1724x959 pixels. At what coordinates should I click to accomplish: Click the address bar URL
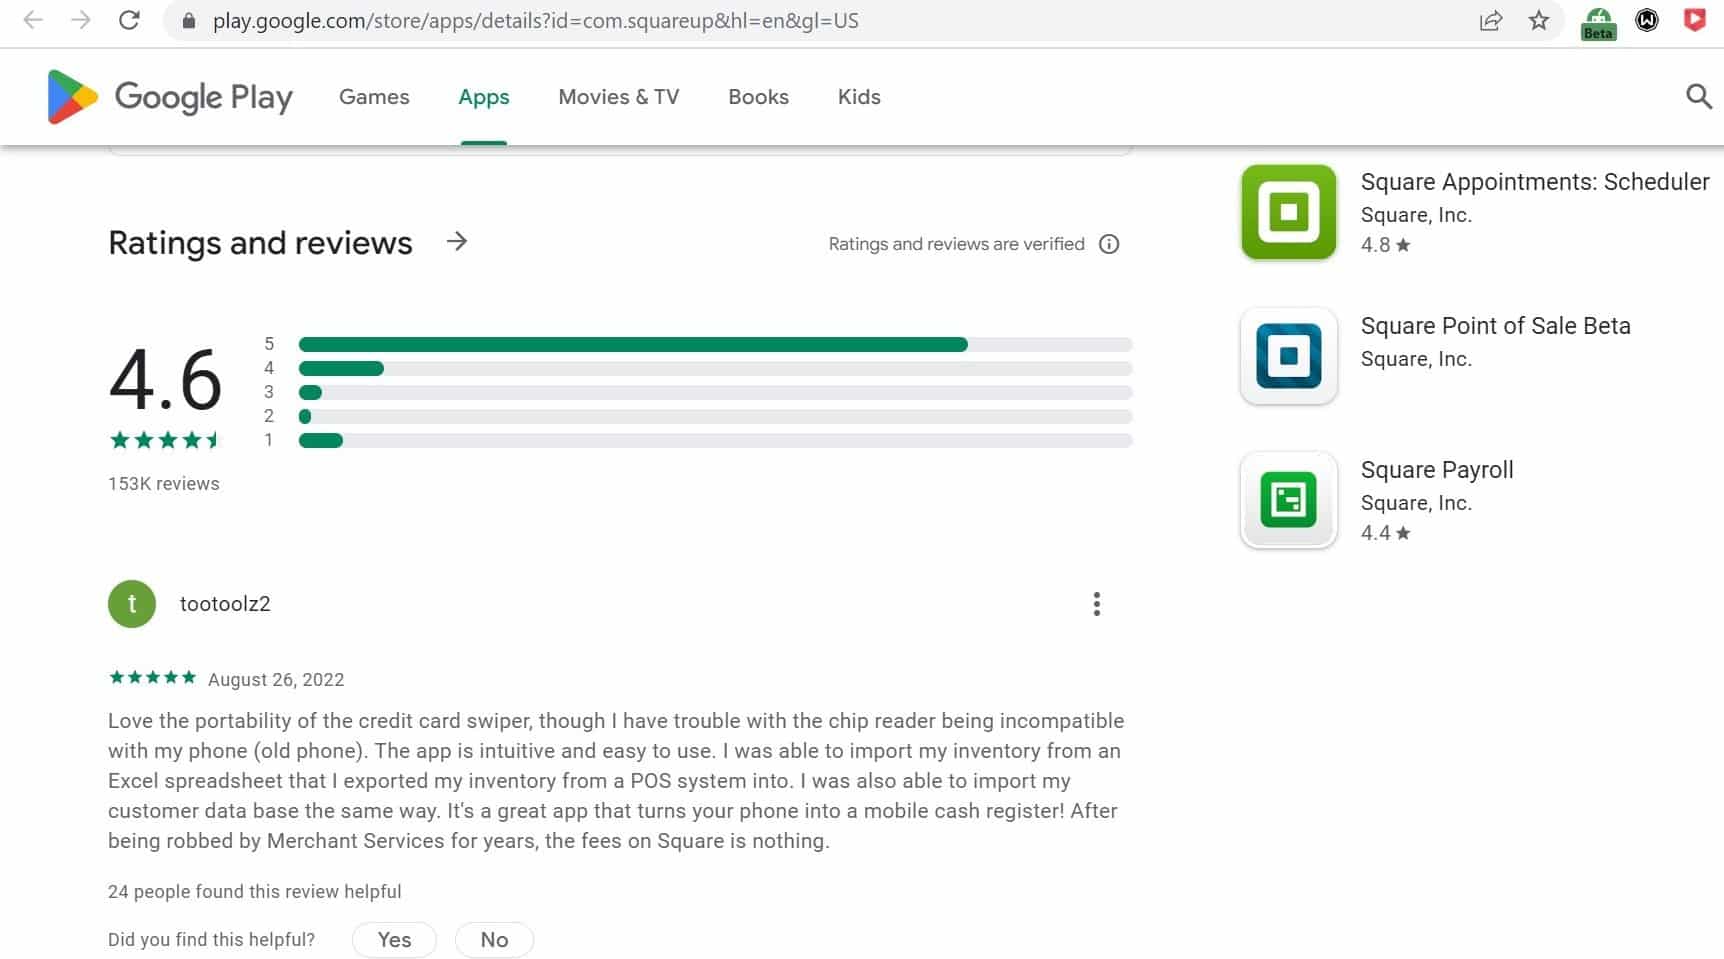click(535, 21)
